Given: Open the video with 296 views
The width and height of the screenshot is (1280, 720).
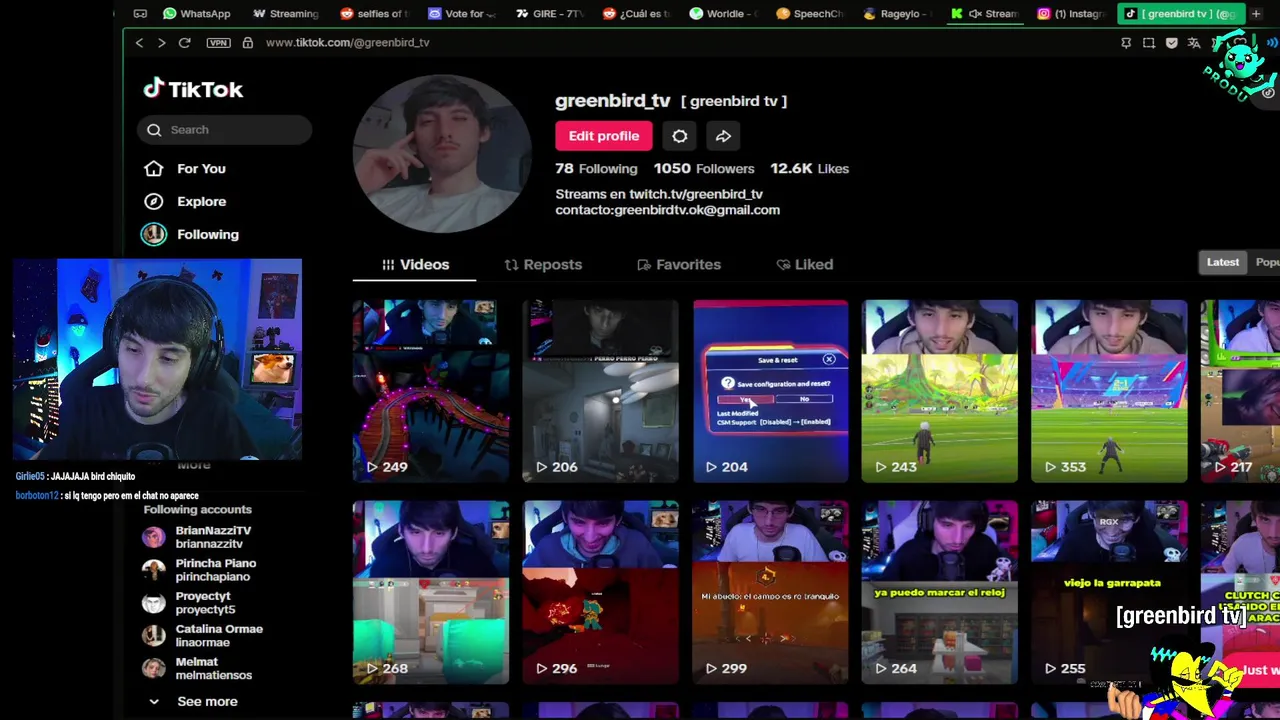Looking at the screenshot, I should [x=600, y=592].
